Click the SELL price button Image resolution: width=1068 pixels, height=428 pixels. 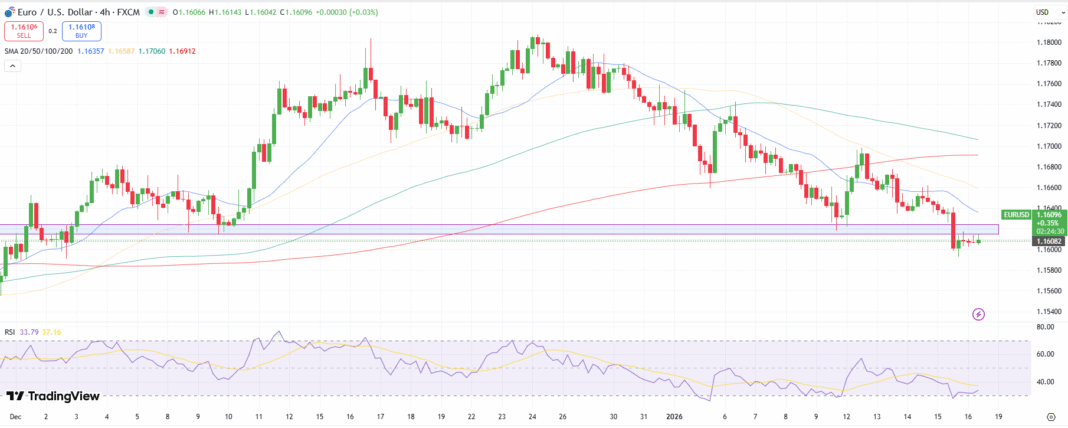(22, 31)
